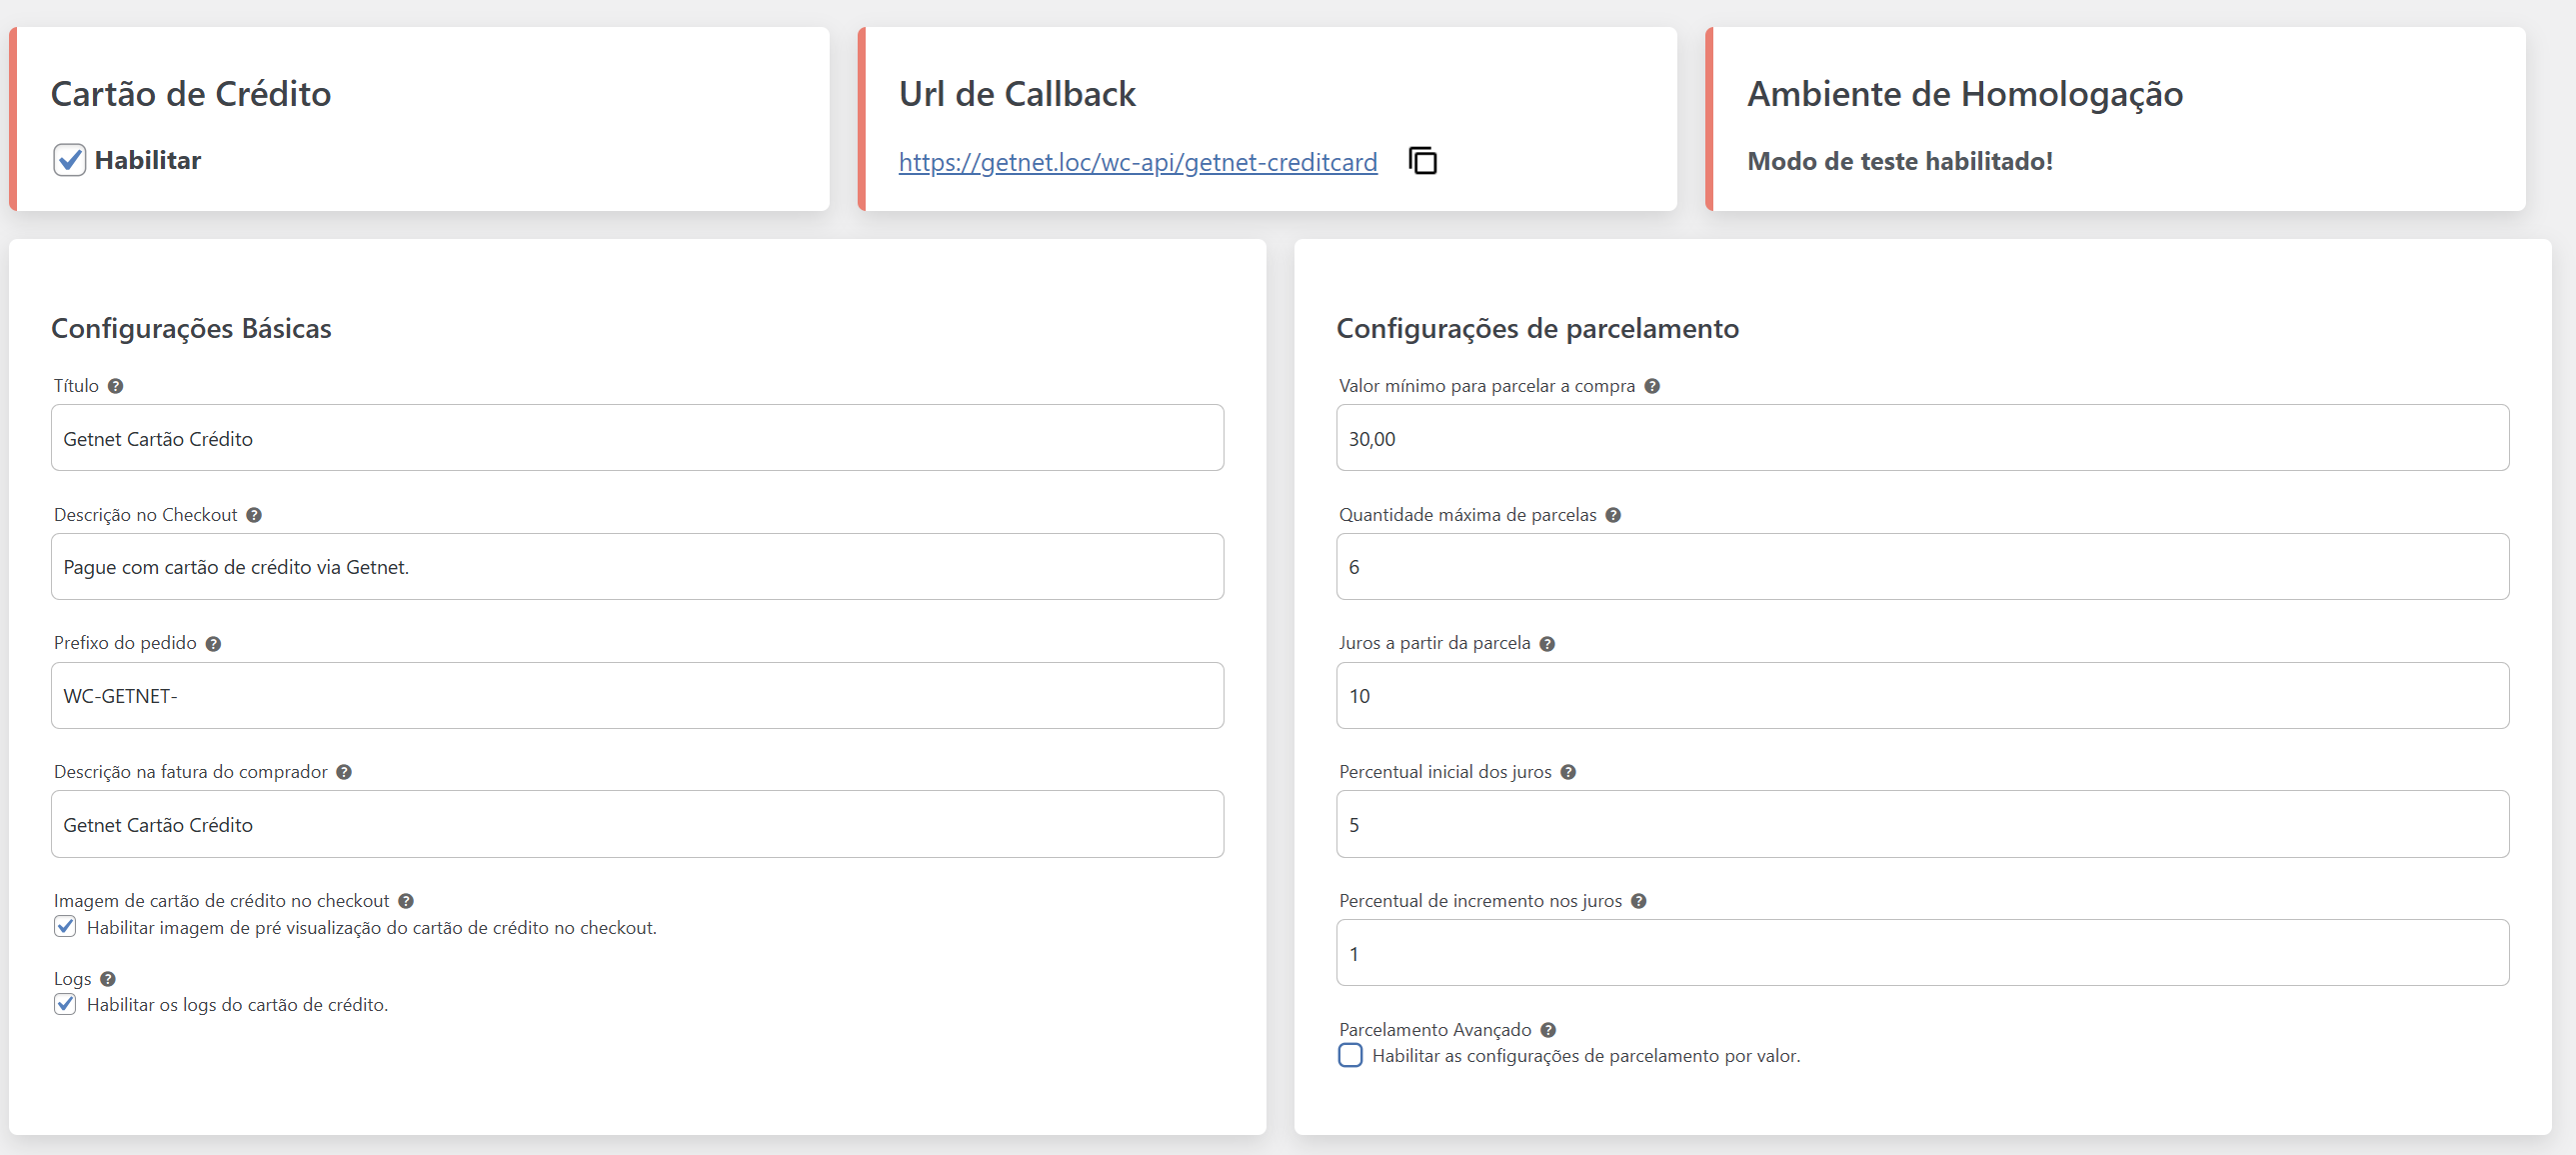Open the getnet-creditcard callback link
This screenshot has width=2576, height=1155.
click(x=1138, y=162)
